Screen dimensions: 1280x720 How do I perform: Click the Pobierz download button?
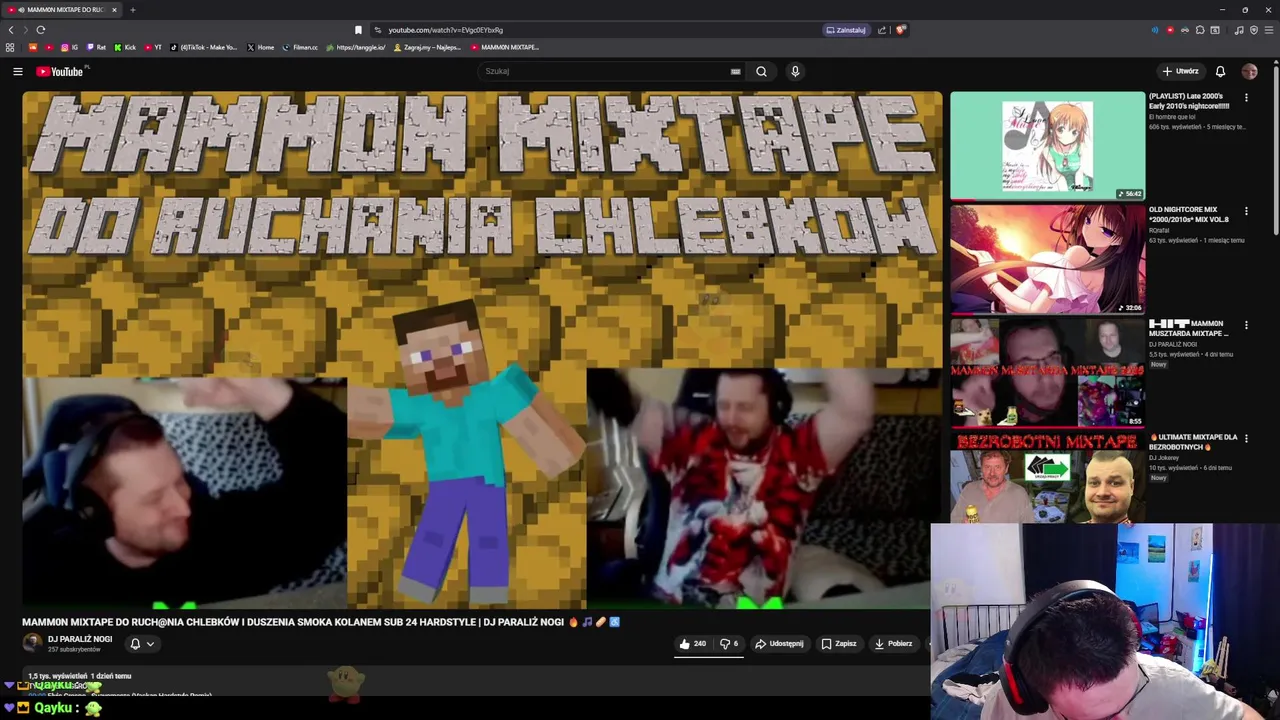point(893,644)
